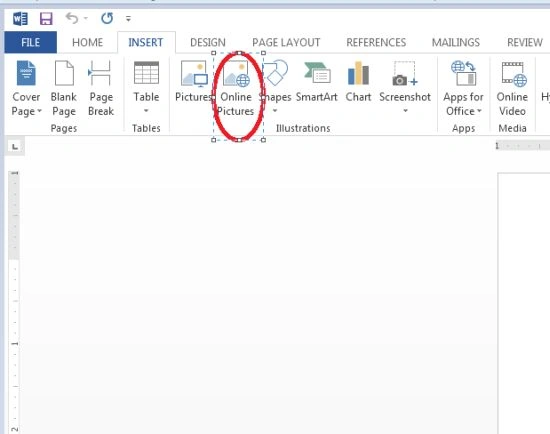Go to the REFERENCES tab
This screenshot has width=550, height=434.
(376, 42)
